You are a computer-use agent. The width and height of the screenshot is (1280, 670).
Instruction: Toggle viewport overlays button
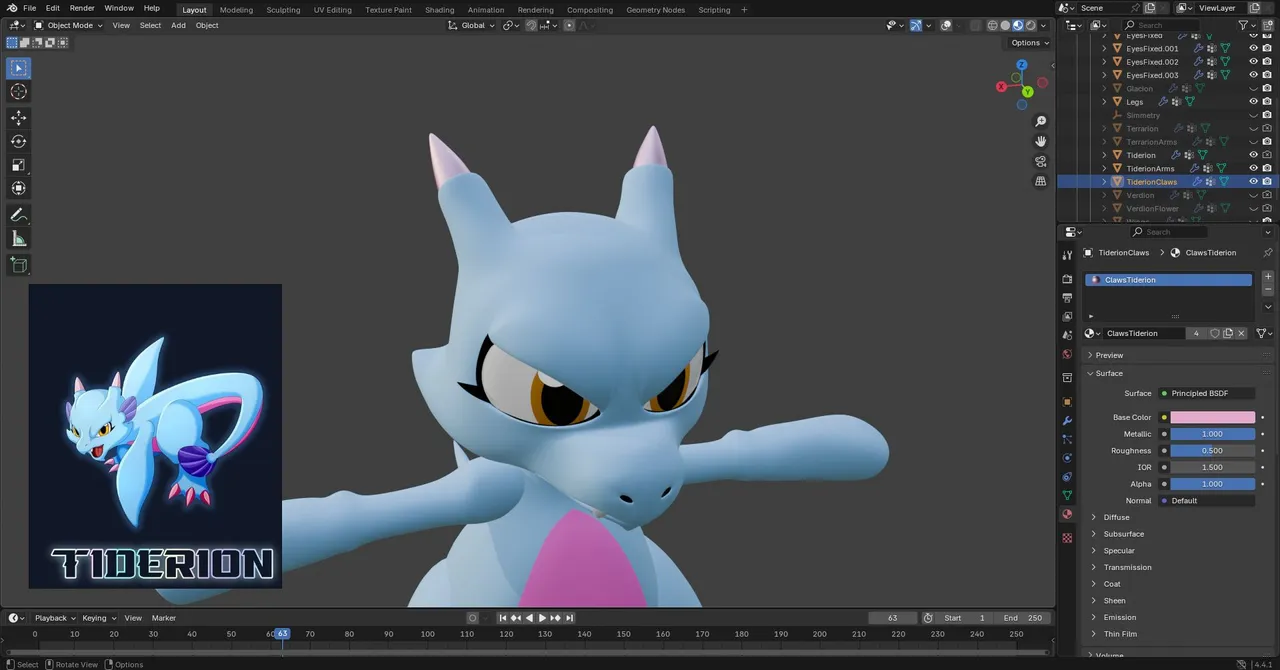[946, 25]
